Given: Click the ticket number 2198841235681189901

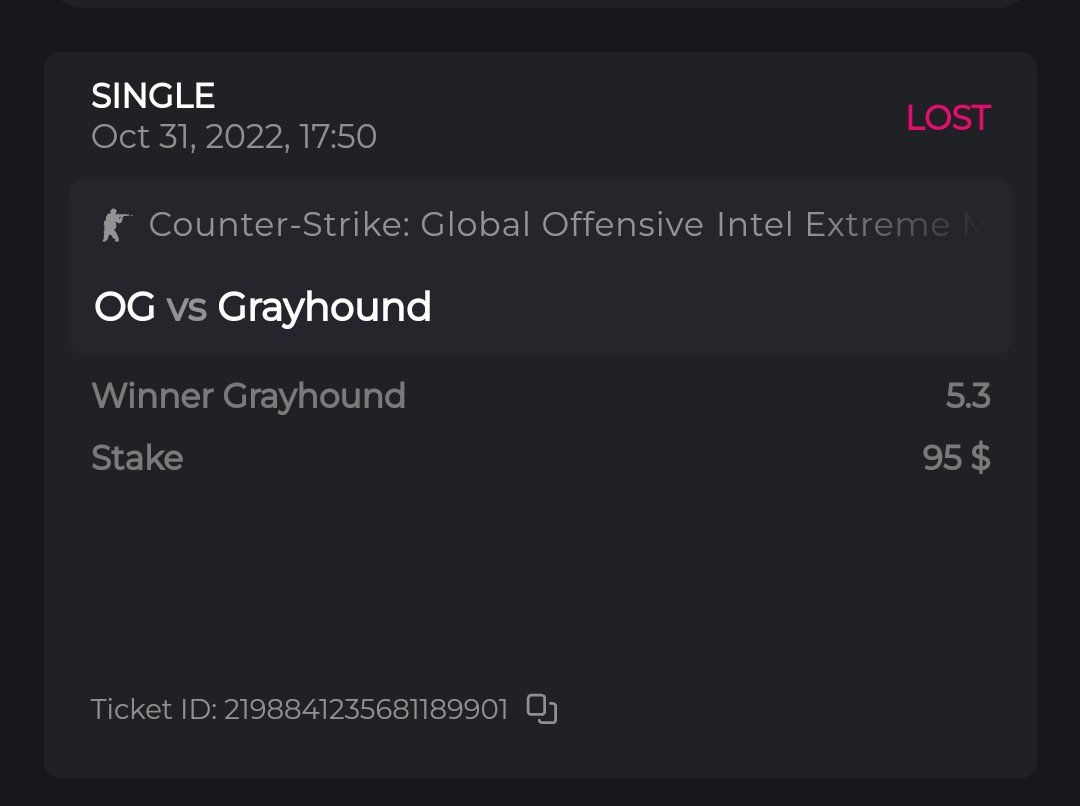Looking at the screenshot, I should pos(366,710).
